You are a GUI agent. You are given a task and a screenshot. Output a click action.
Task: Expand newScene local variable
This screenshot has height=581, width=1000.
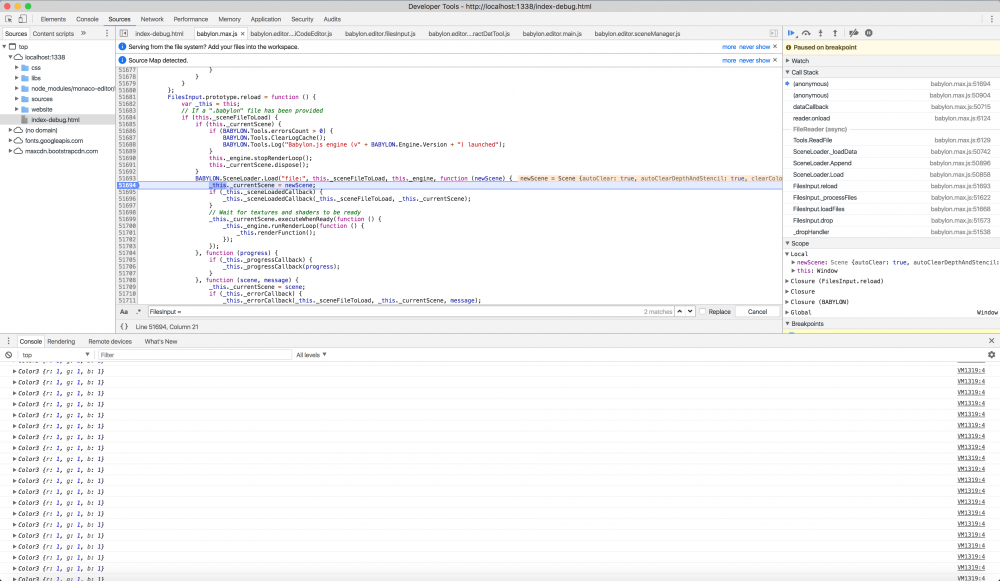point(793,262)
